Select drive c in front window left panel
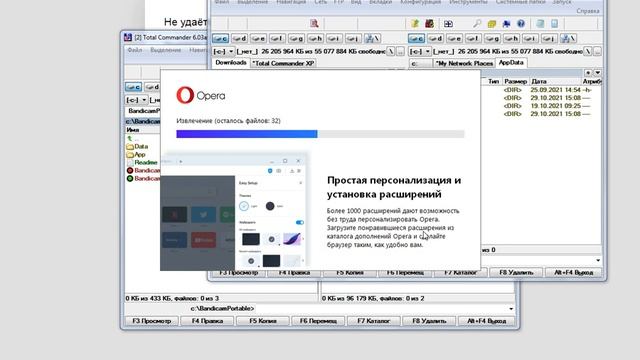The width and height of the screenshot is (640, 360). pos(220,38)
